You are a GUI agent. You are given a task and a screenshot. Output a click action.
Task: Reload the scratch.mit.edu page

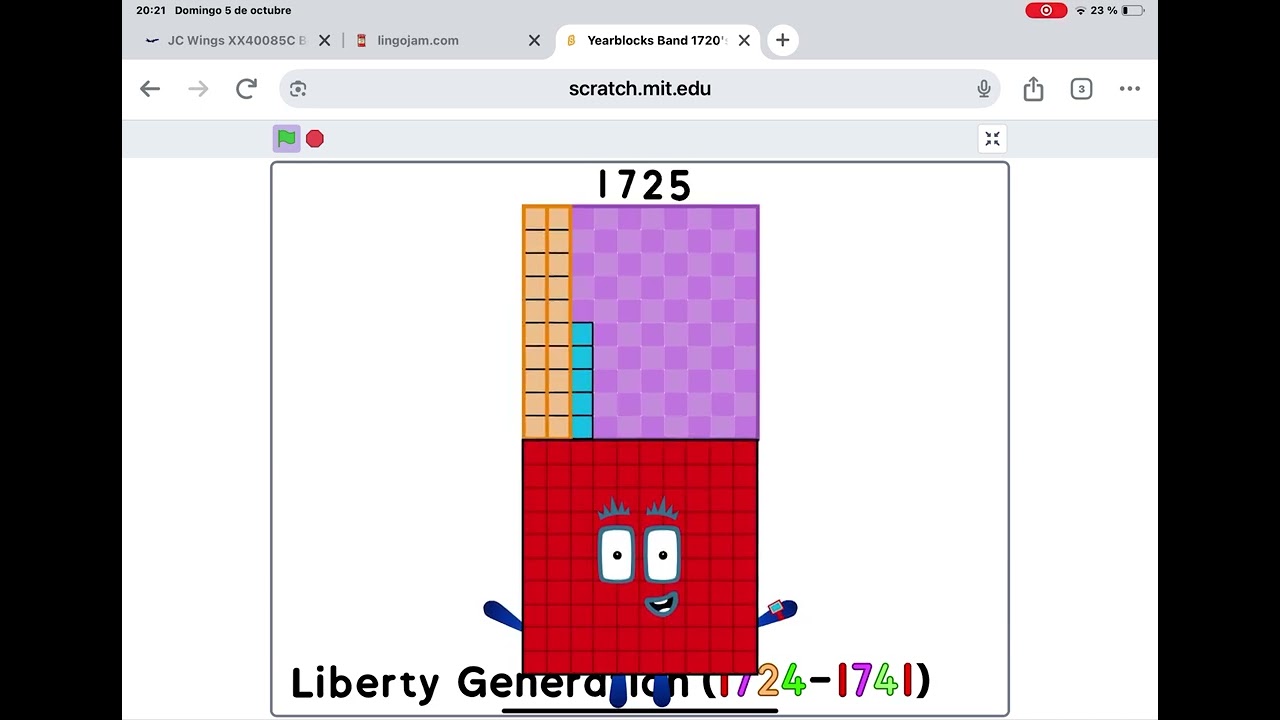click(x=246, y=89)
